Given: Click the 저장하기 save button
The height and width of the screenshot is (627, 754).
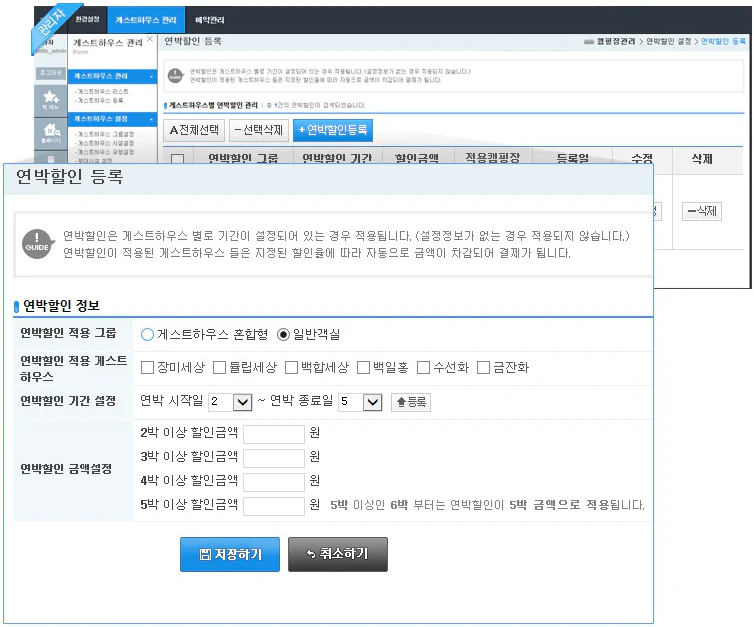Looking at the screenshot, I should click(230, 554).
